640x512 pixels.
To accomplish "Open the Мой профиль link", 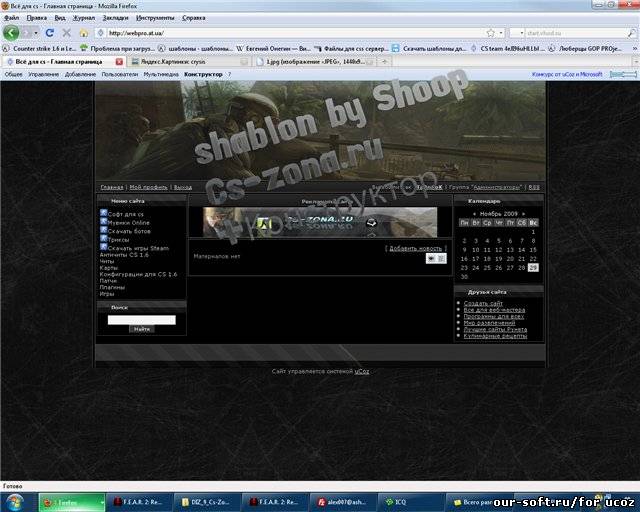I will [149, 187].
